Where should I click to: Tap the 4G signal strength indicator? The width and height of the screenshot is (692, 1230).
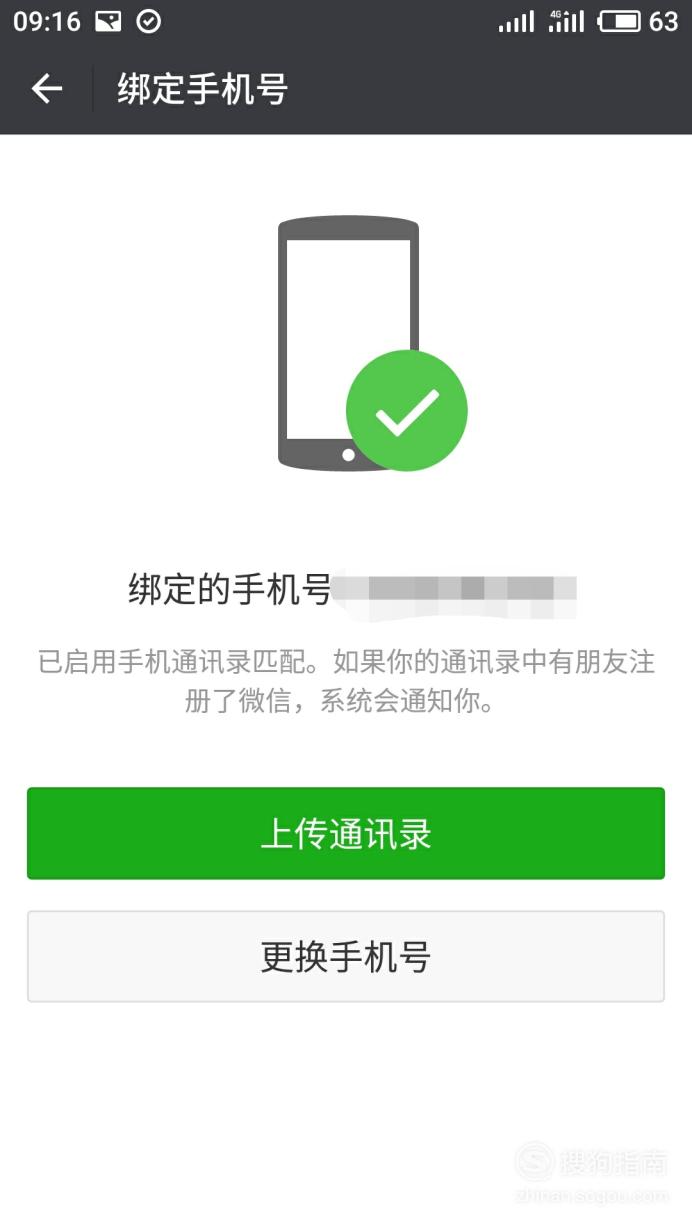pyautogui.click(x=566, y=22)
